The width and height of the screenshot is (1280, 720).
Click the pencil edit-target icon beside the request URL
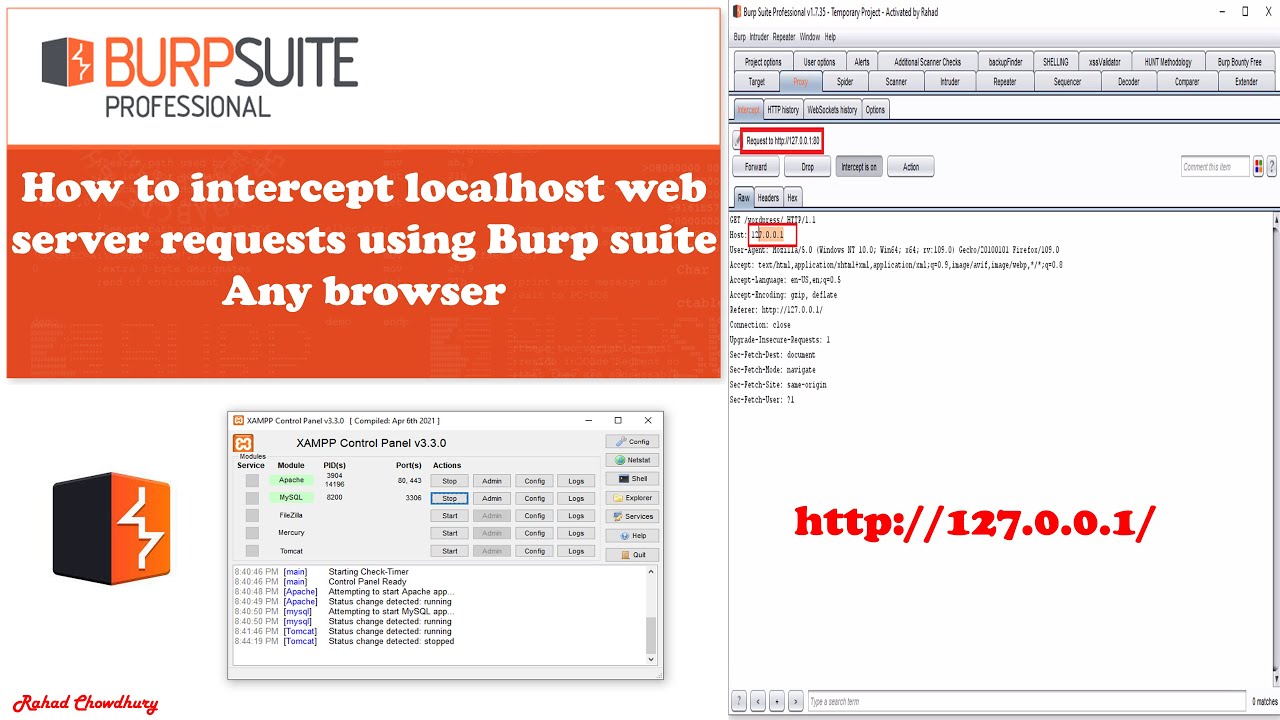coord(737,141)
